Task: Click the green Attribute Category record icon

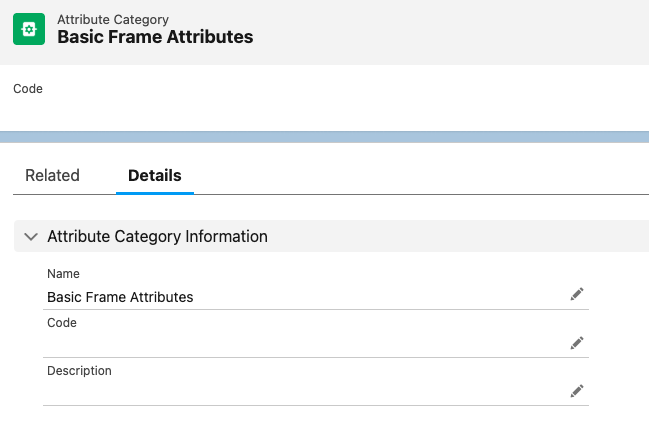Action: (29, 29)
